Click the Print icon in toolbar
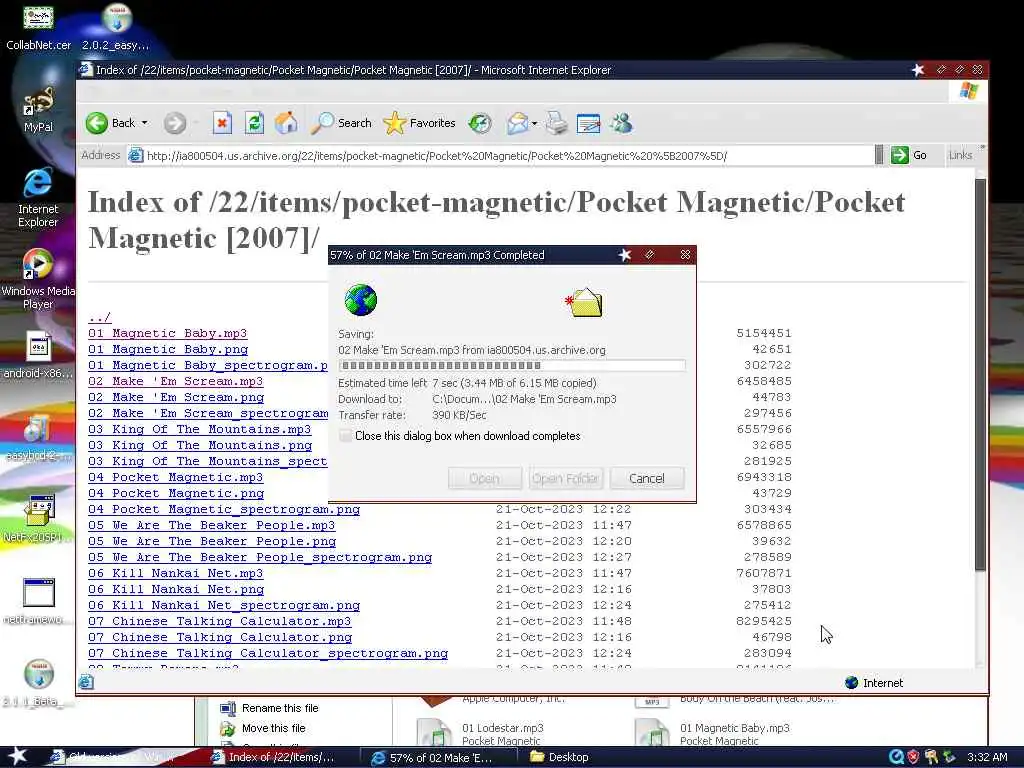This screenshot has height=768, width=1024. pos(556,123)
